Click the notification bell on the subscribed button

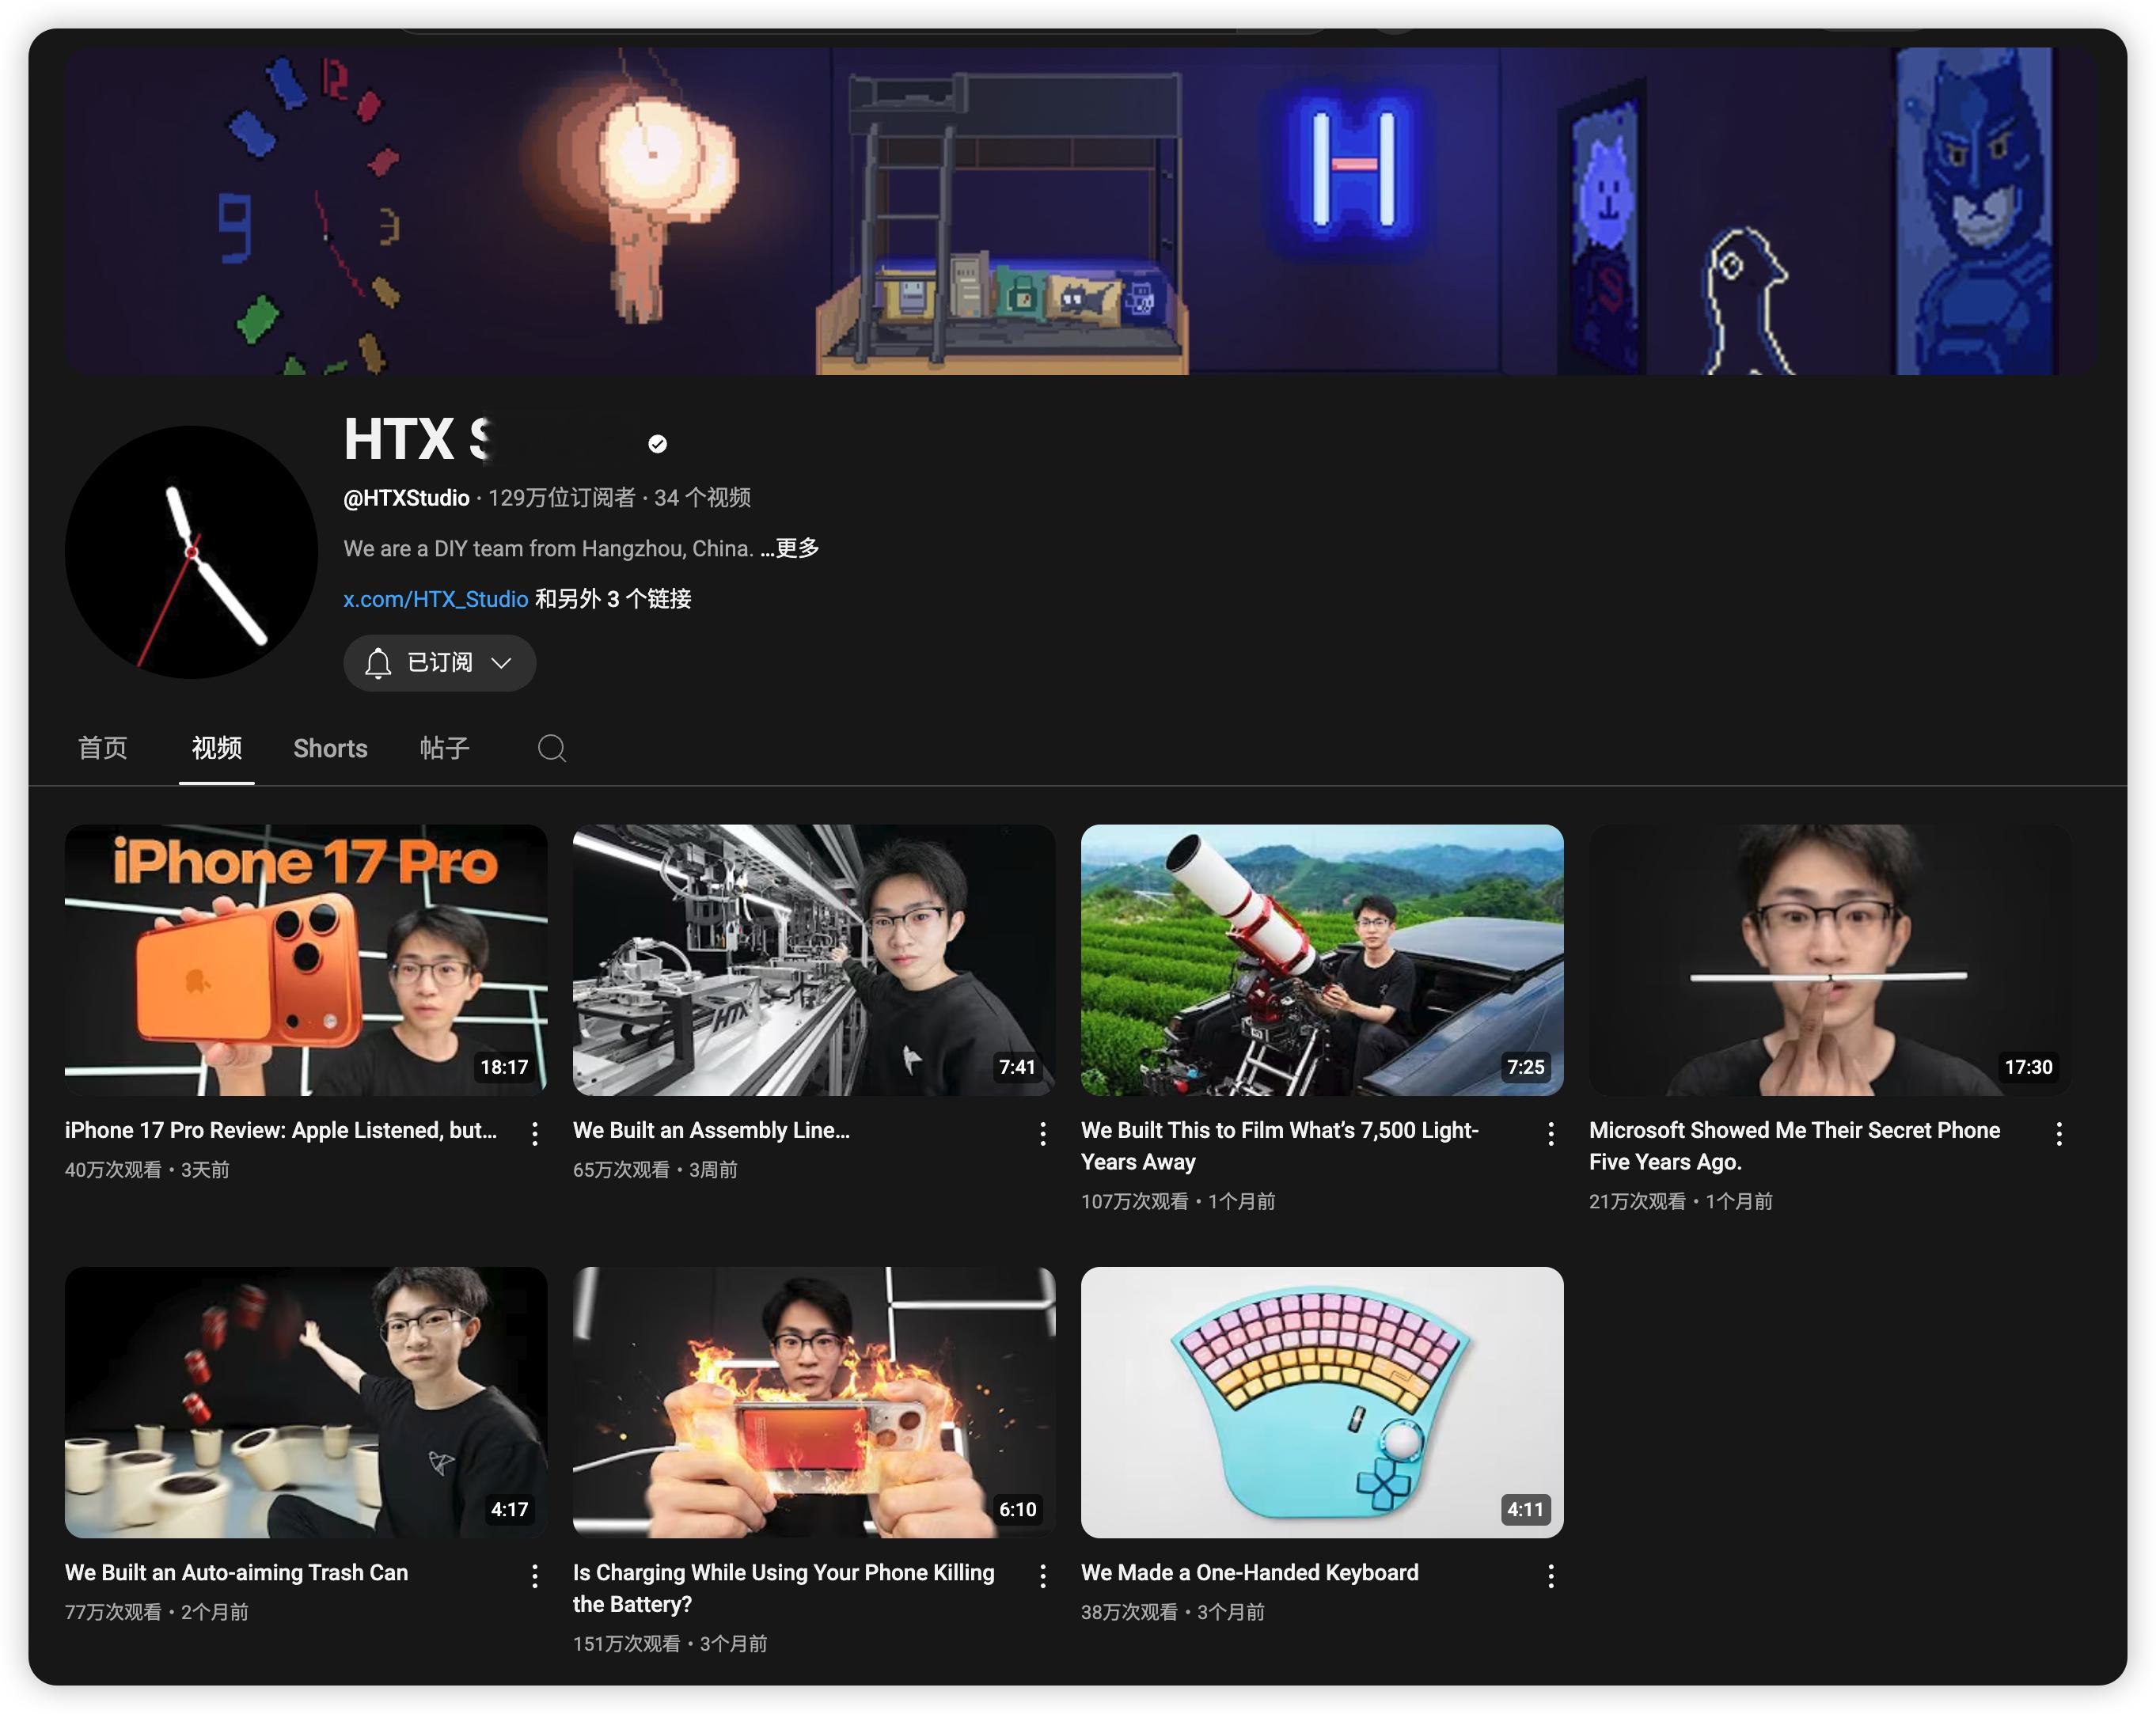(x=377, y=663)
